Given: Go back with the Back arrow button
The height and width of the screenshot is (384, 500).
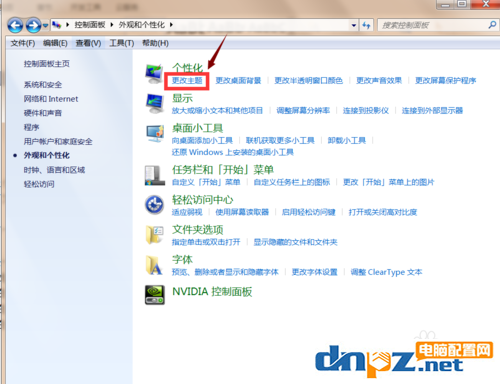Looking at the screenshot, I should tap(15, 25).
